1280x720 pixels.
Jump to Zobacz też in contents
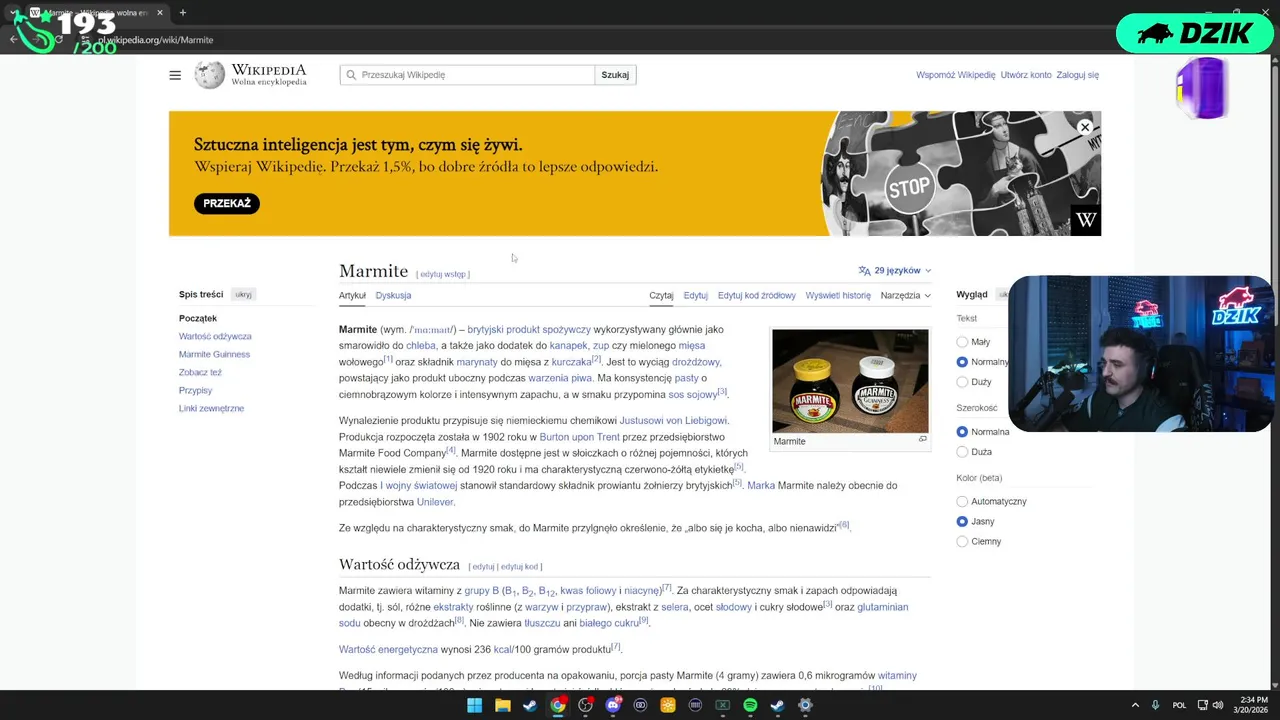click(x=200, y=373)
